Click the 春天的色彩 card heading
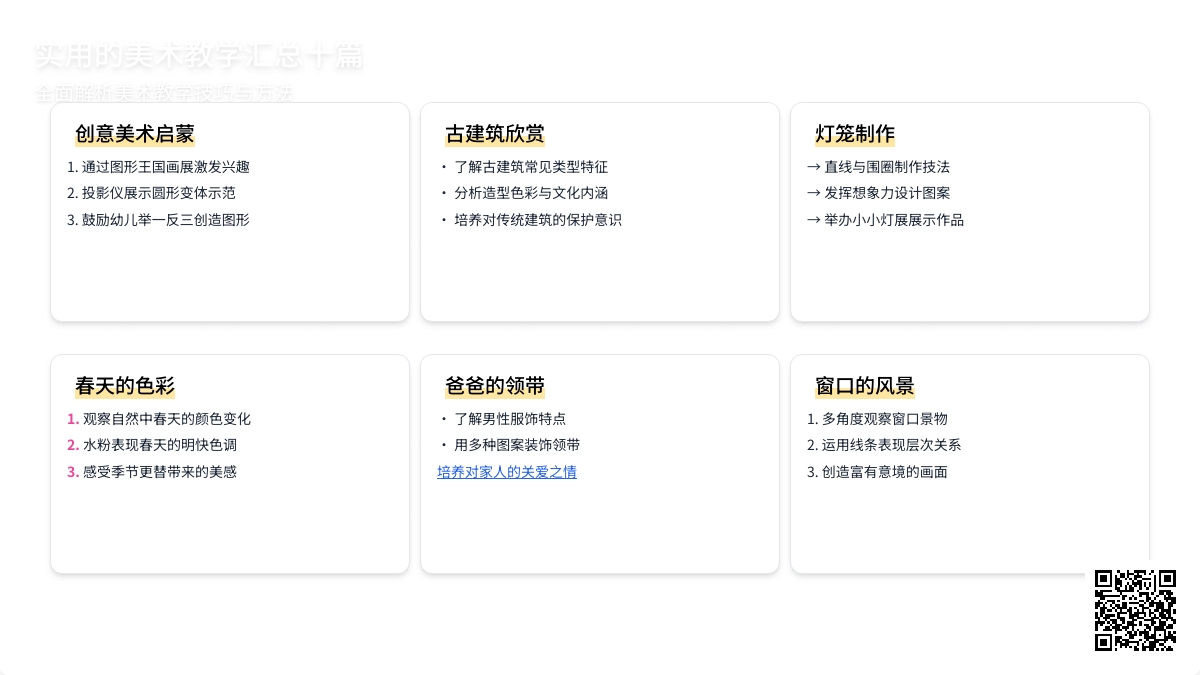The height and width of the screenshot is (675, 1200). pyautogui.click(x=125, y=386)
